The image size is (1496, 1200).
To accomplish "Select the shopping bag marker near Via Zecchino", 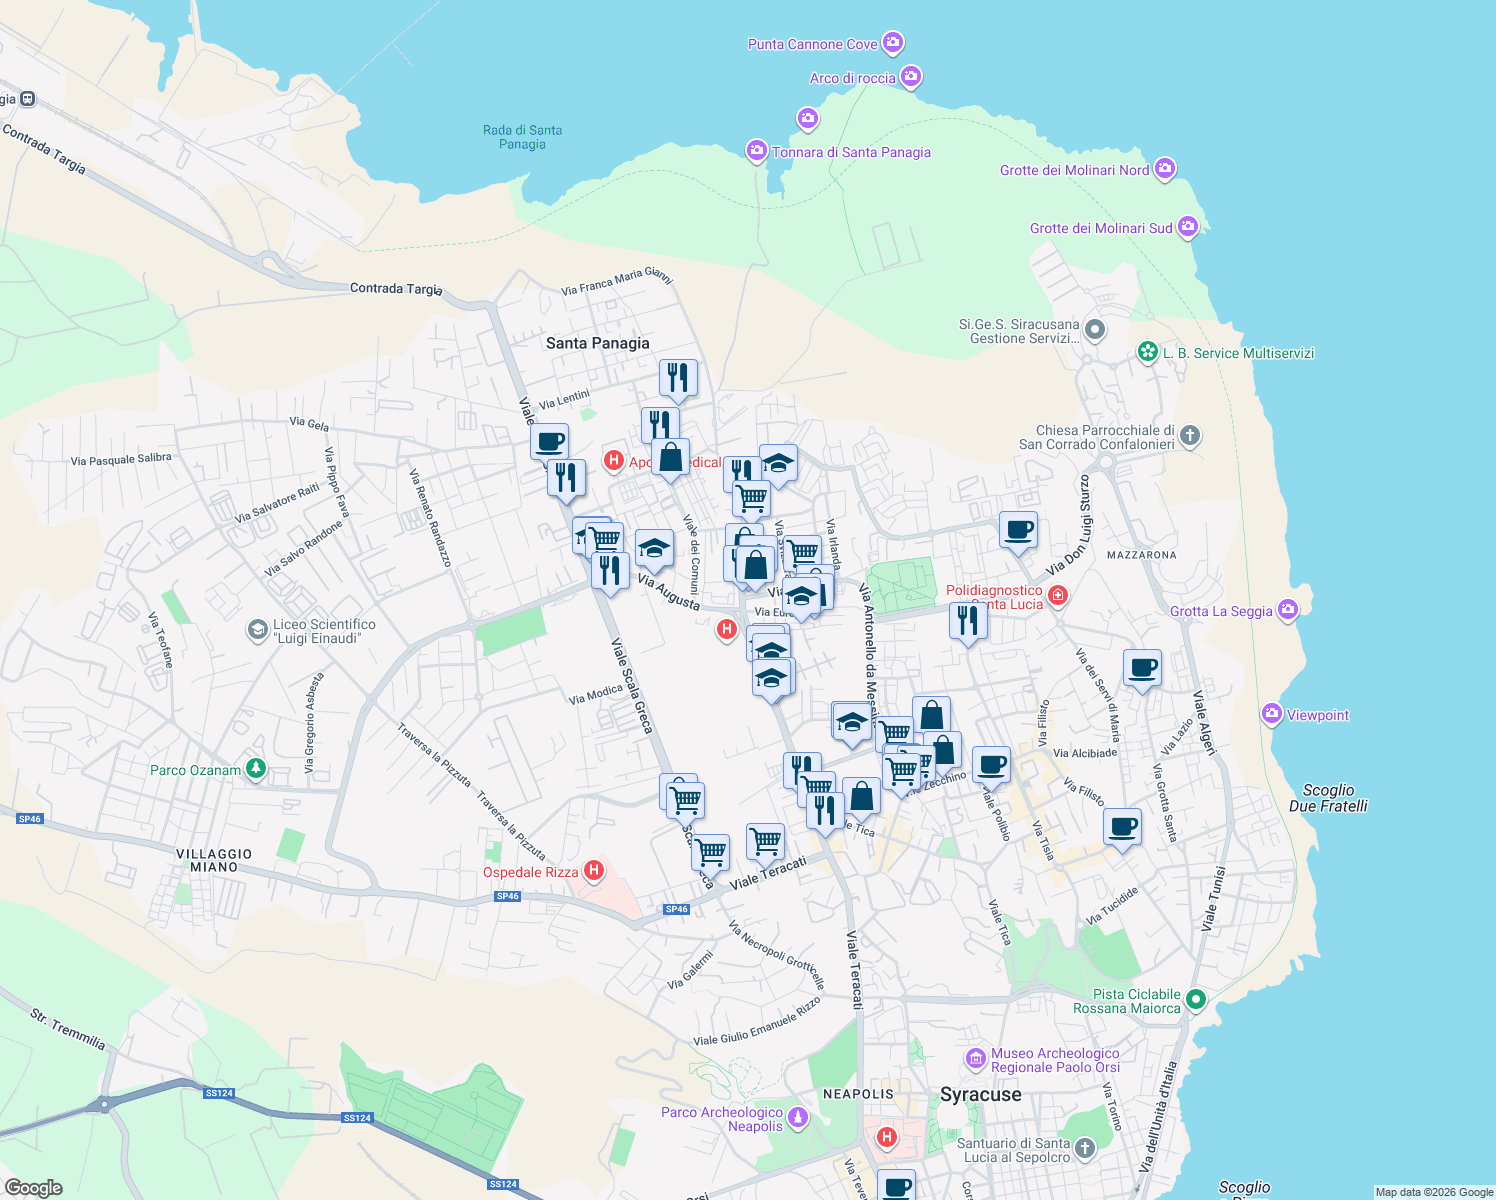I will [941, 748].
